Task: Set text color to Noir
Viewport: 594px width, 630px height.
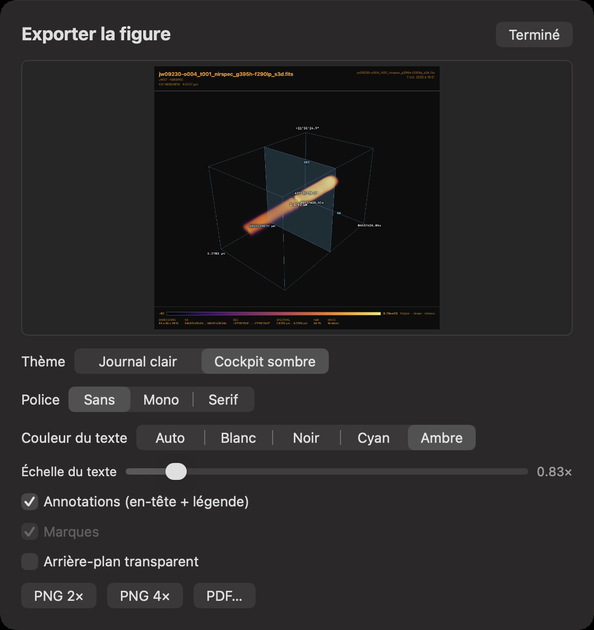Action: pyautogui.click(x=306, y=438)
